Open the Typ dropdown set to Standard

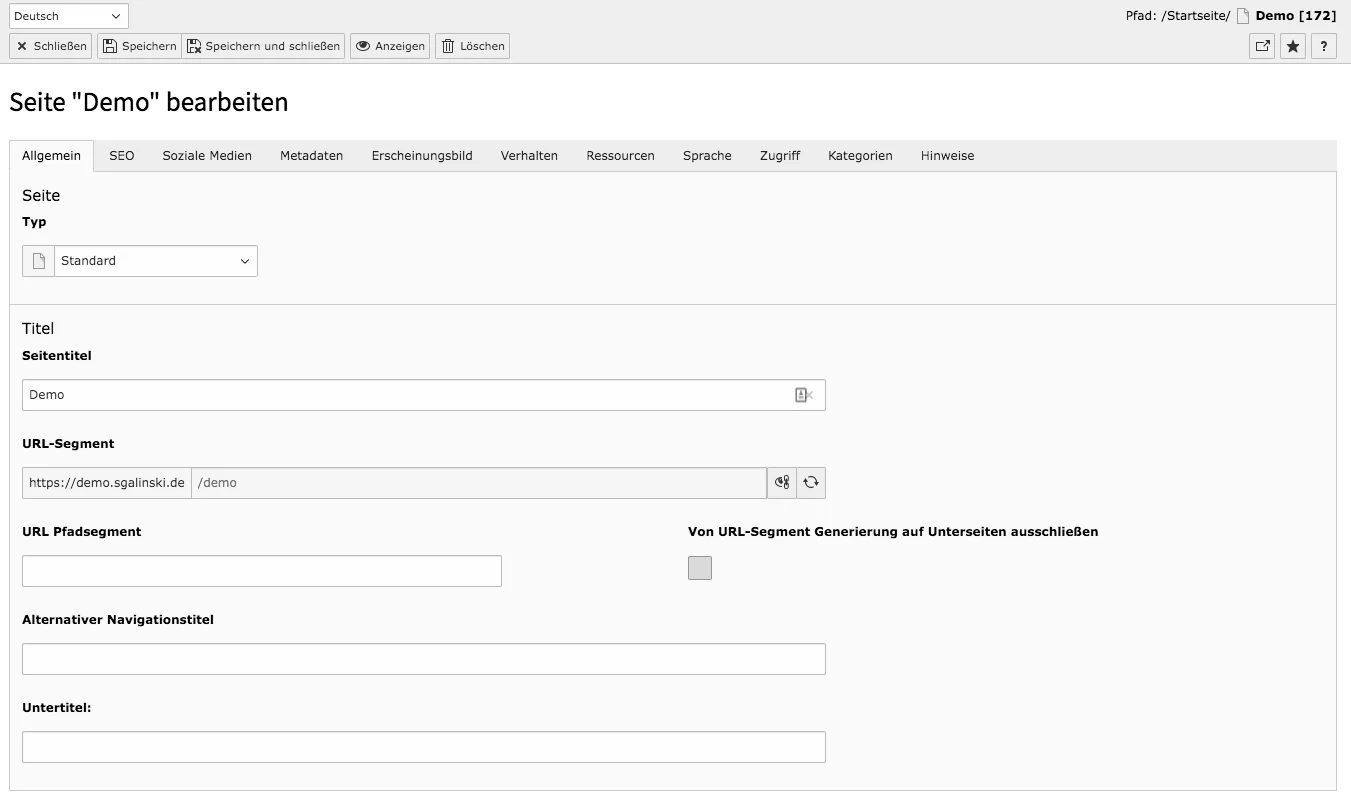pos(155,260)
